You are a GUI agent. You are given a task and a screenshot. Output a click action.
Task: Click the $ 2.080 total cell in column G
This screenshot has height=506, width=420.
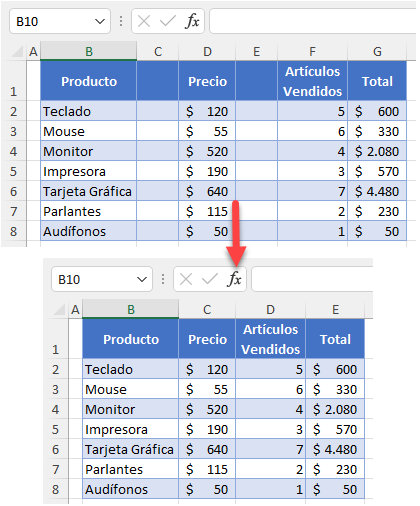point(377,151)
